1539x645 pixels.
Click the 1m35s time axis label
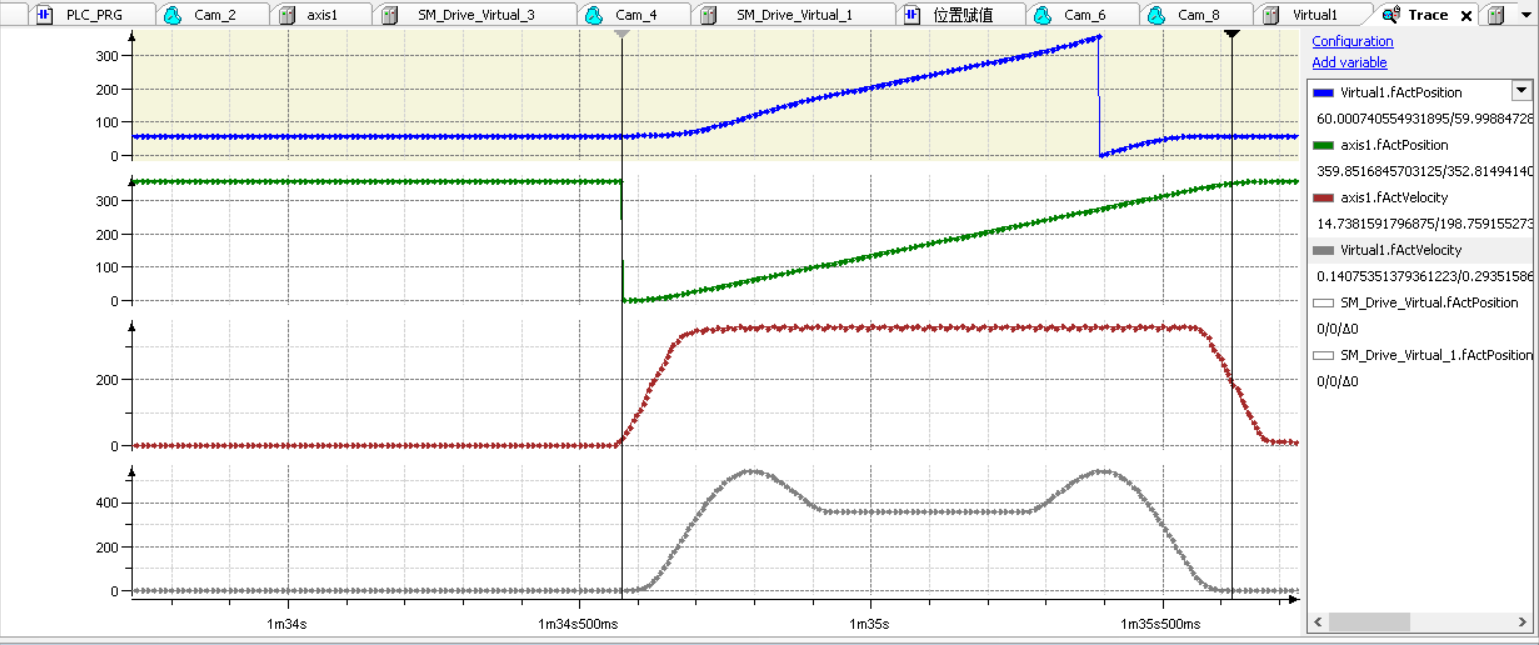(871, 624)
